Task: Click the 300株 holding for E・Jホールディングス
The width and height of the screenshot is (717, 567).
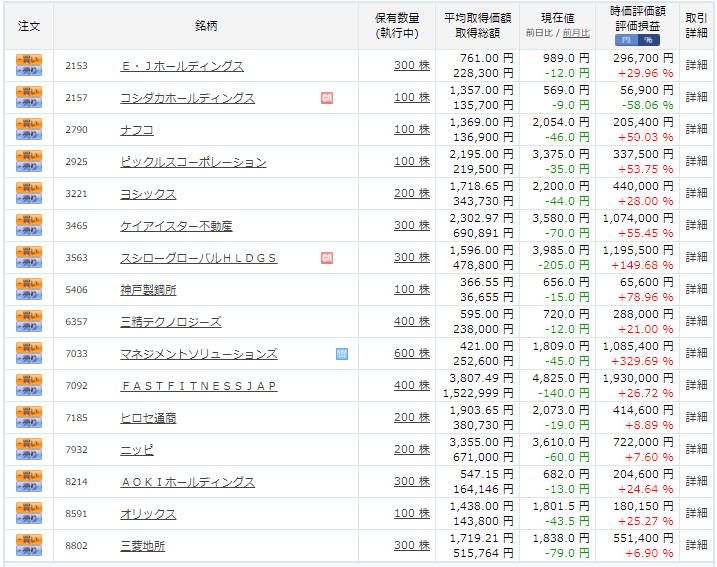Action: pyautogui.click(x=412, y=65)
